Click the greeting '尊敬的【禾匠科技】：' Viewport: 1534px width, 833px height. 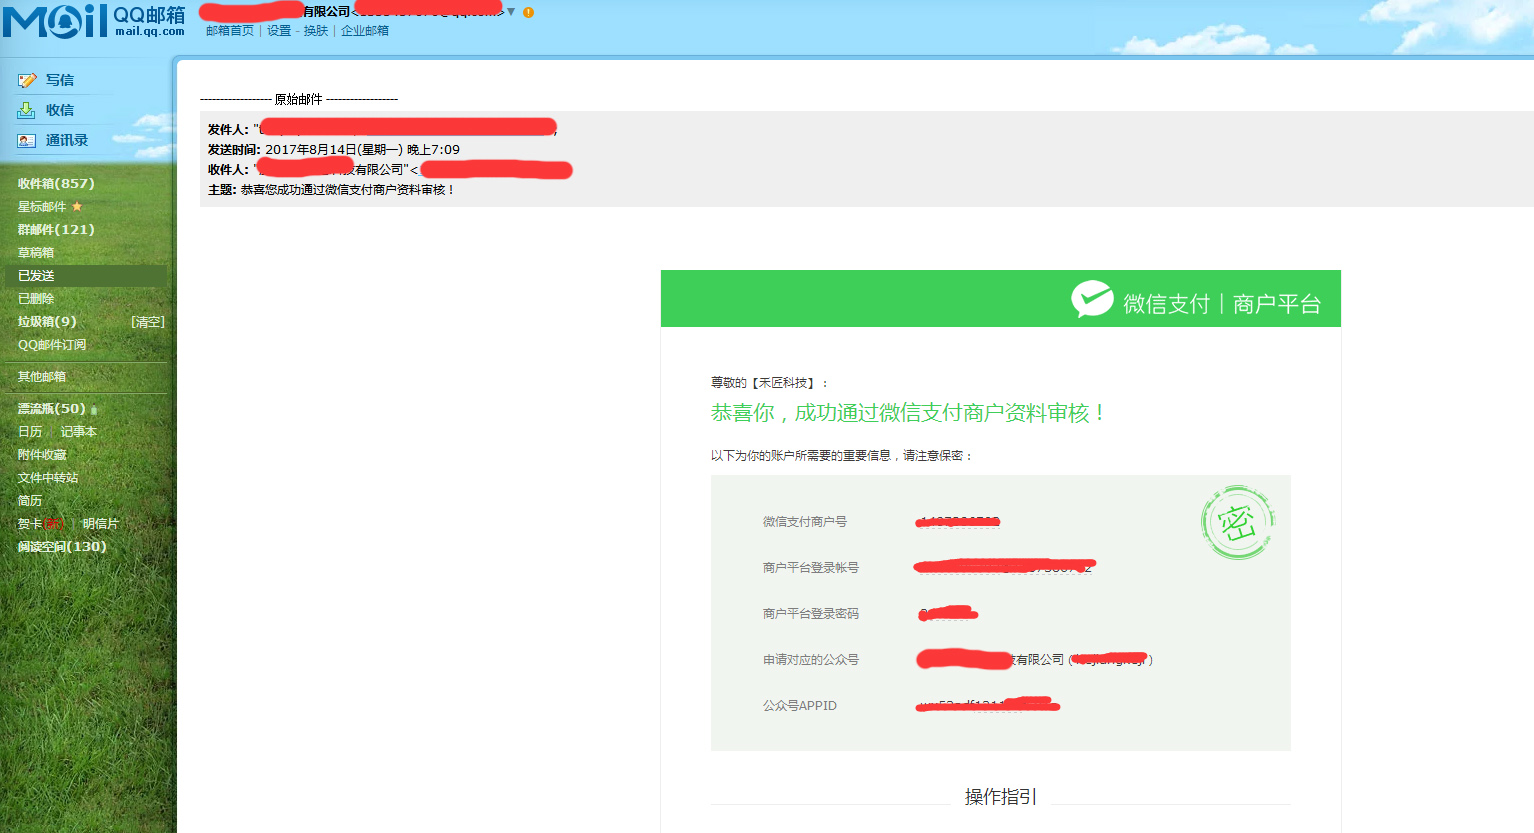770,383
